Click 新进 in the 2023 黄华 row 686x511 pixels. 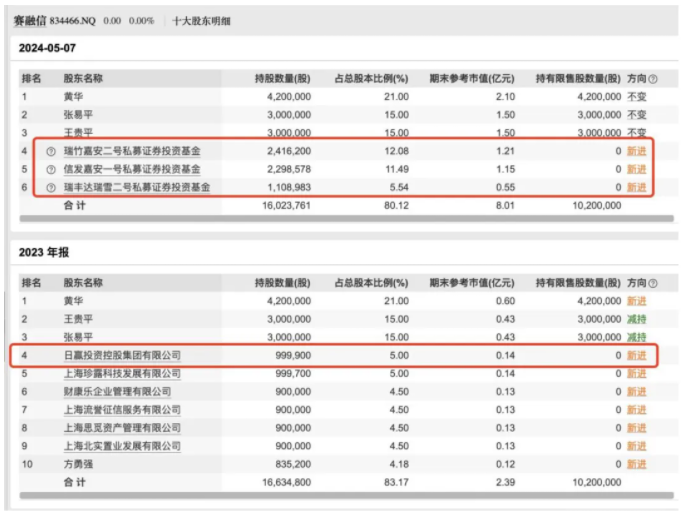637,301
